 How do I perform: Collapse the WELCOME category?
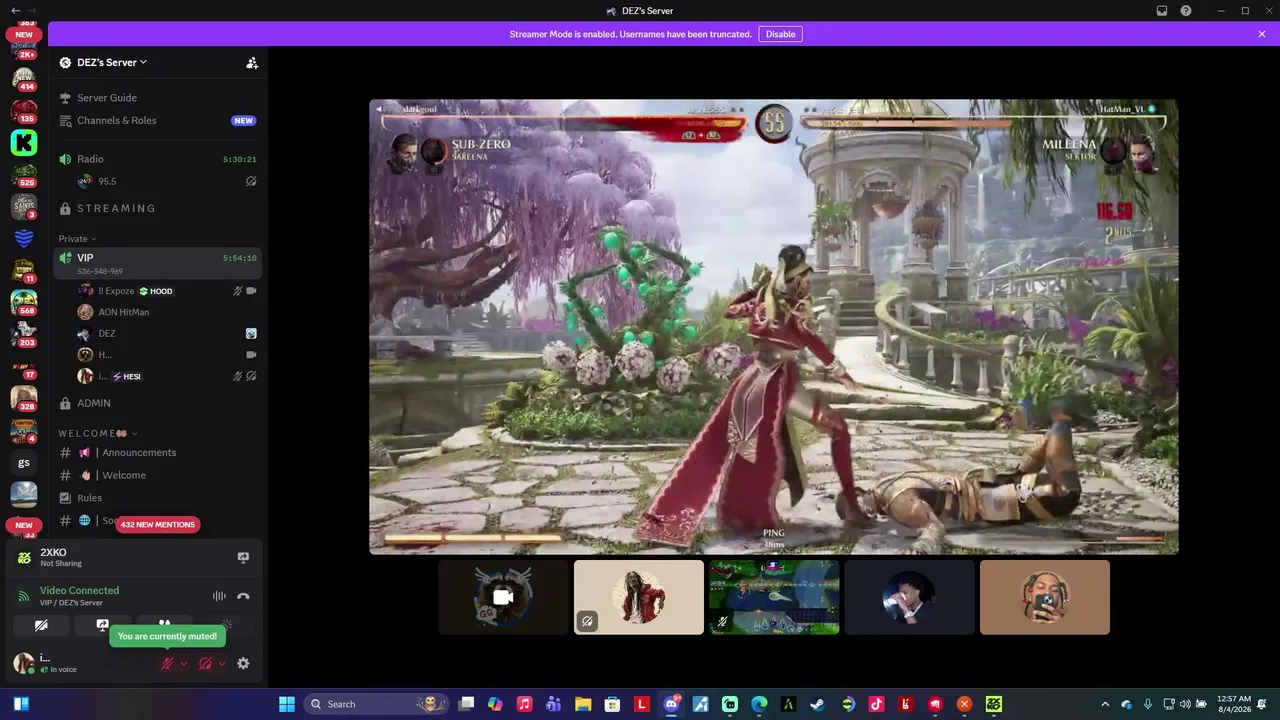(97, 433)
